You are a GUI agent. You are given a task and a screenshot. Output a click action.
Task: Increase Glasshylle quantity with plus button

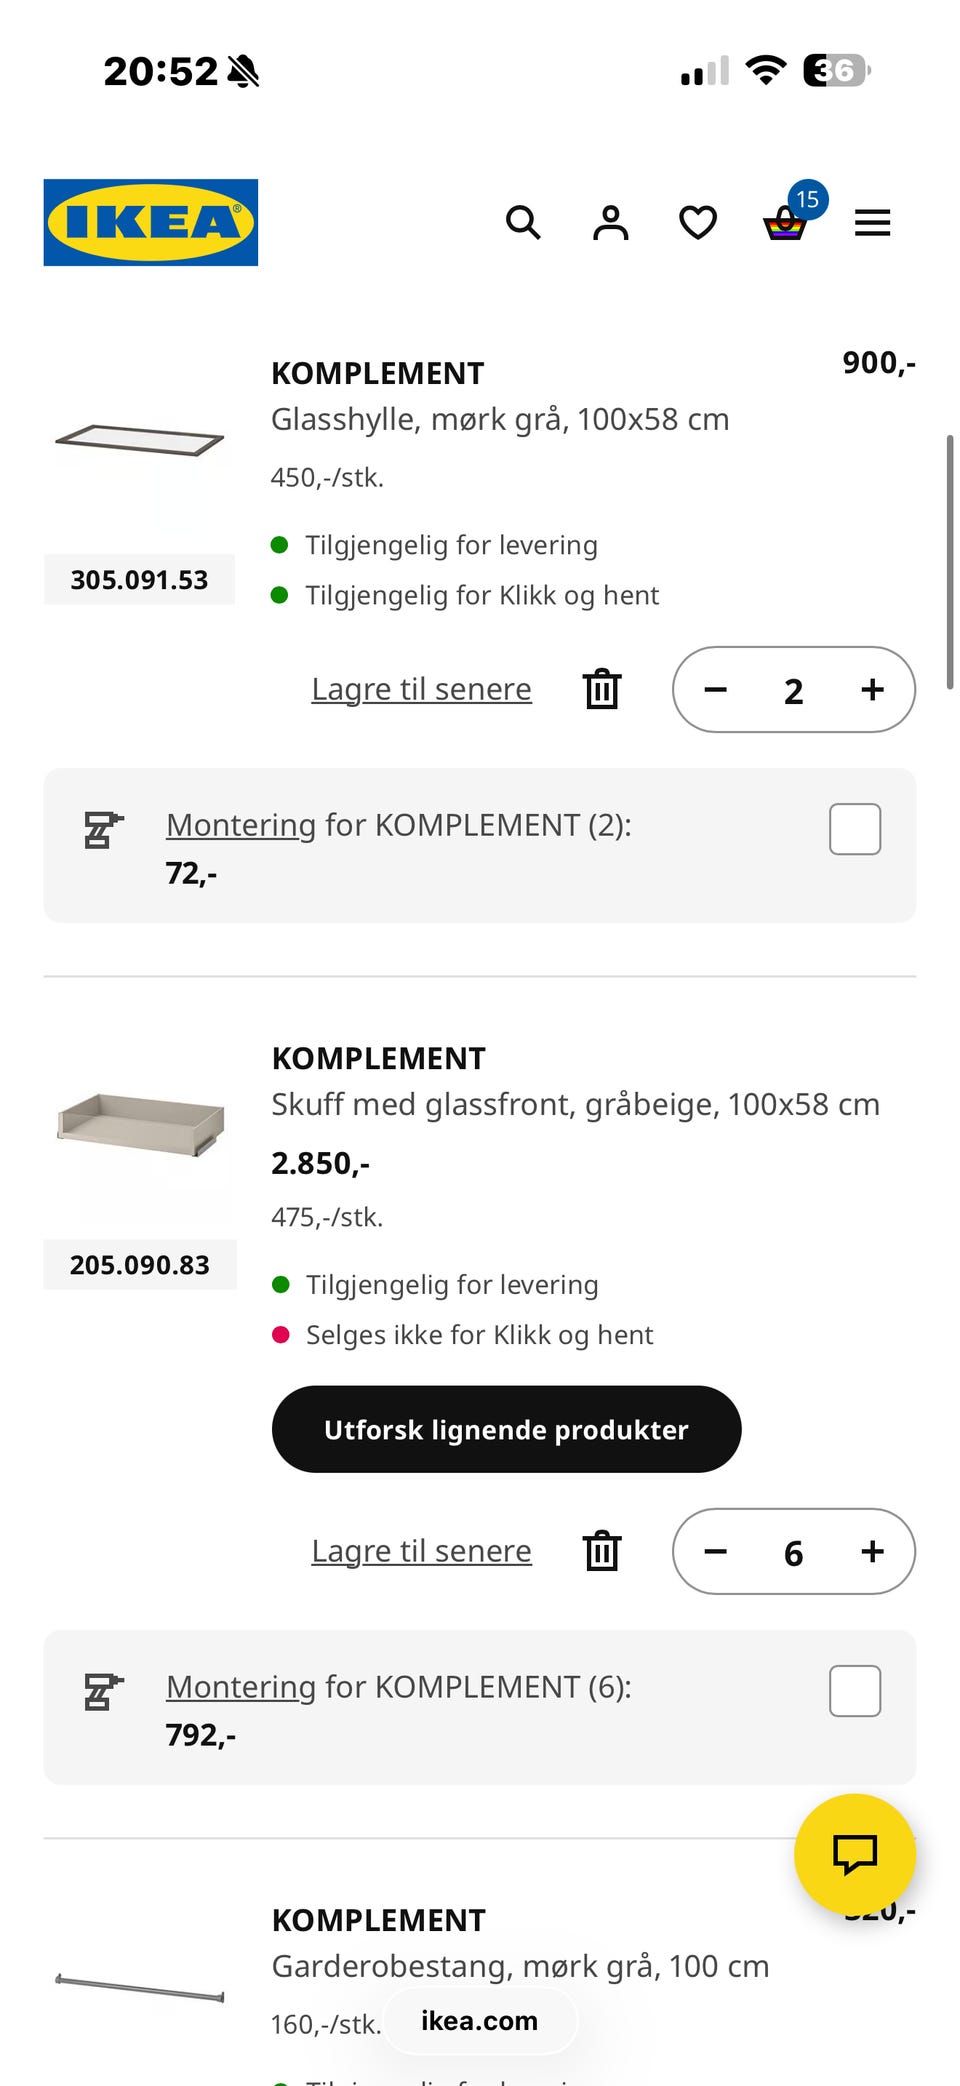pos(872,689)
